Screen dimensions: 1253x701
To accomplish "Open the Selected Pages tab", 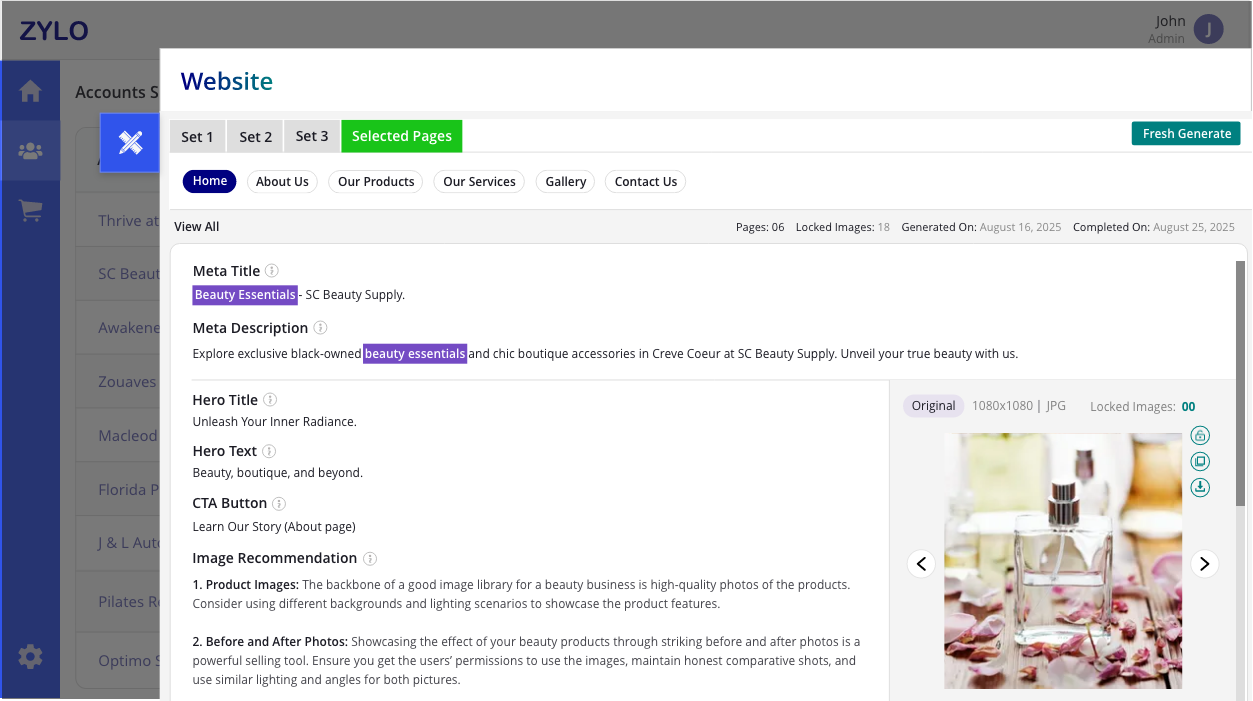I will pyautogui.click(x=402, y=137).
